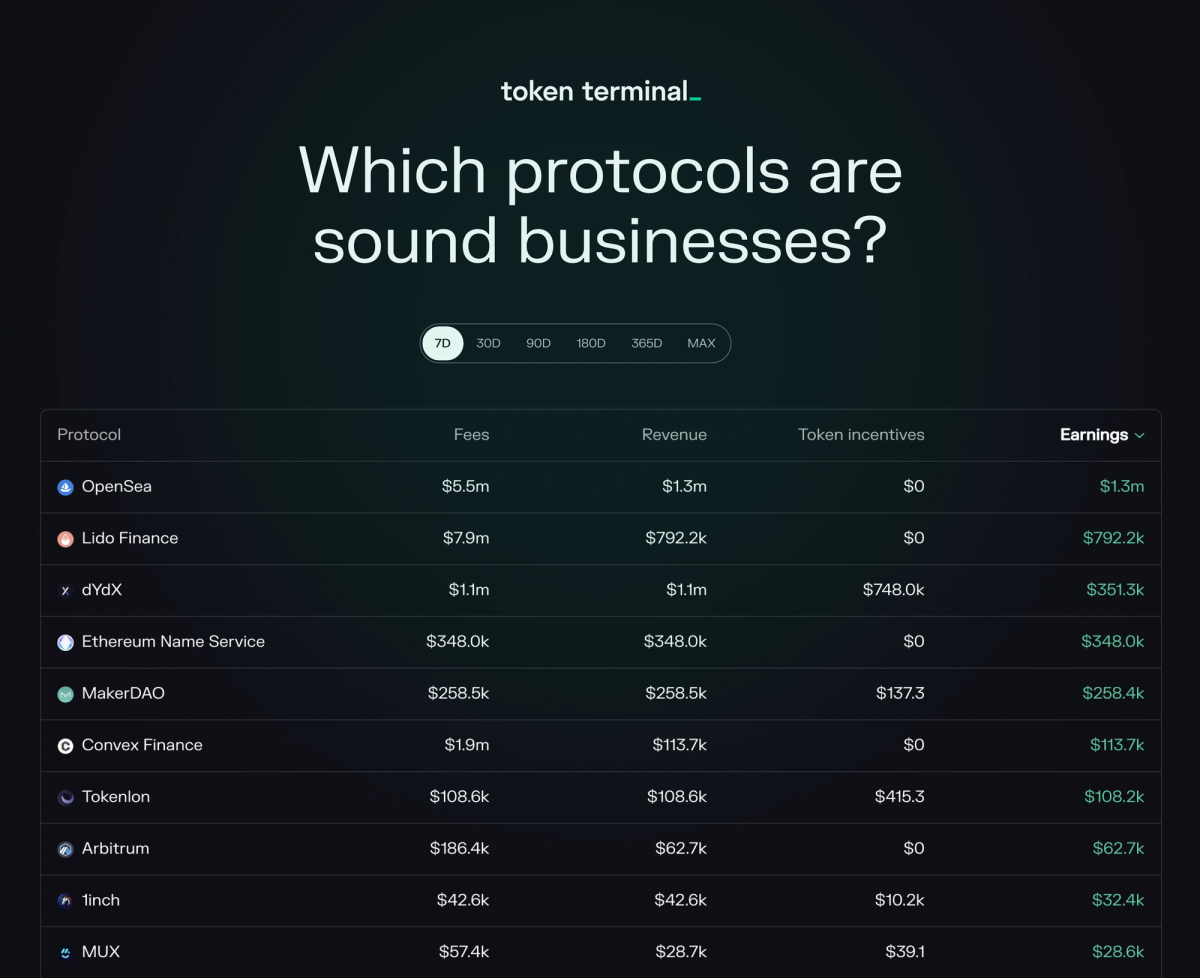
Task: Click the dYdX protocol icon
Action: [x=65, y=591]
